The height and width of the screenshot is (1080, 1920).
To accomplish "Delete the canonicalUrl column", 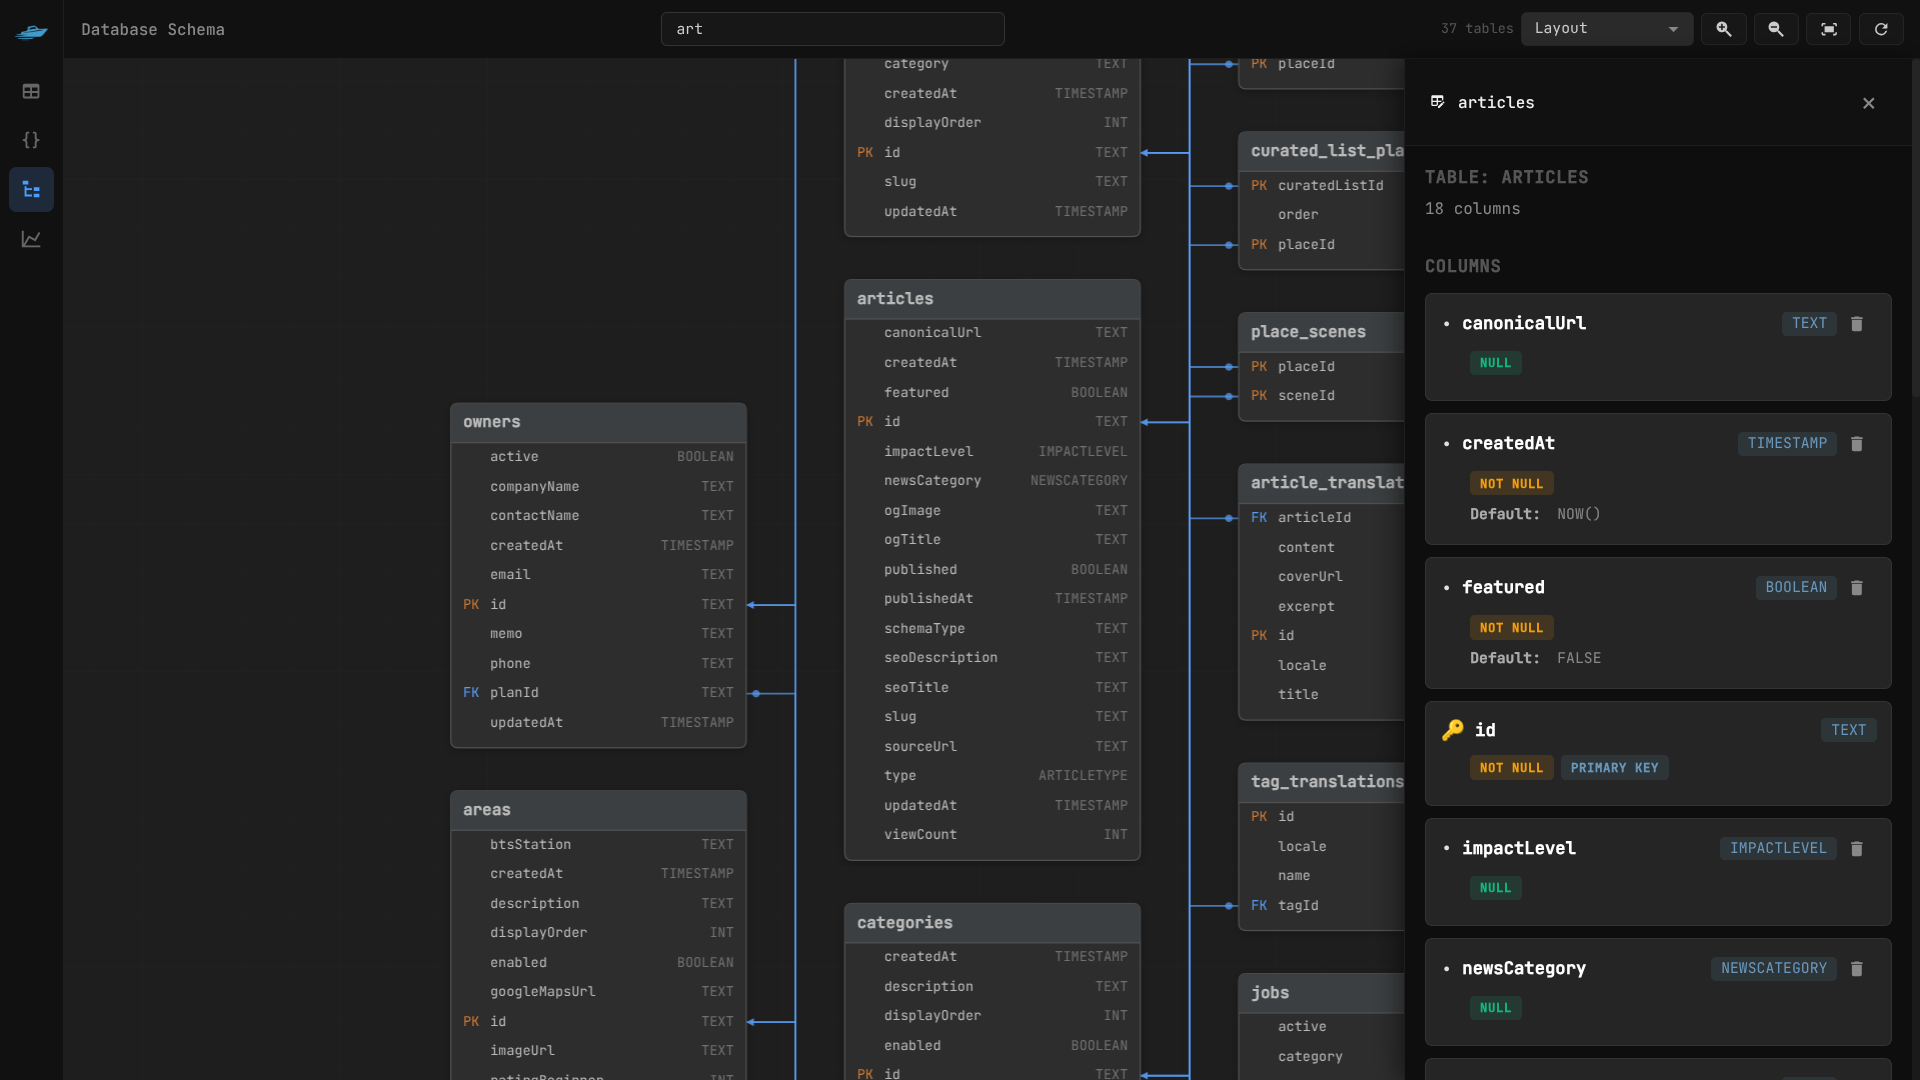I will pos(1857,324).
